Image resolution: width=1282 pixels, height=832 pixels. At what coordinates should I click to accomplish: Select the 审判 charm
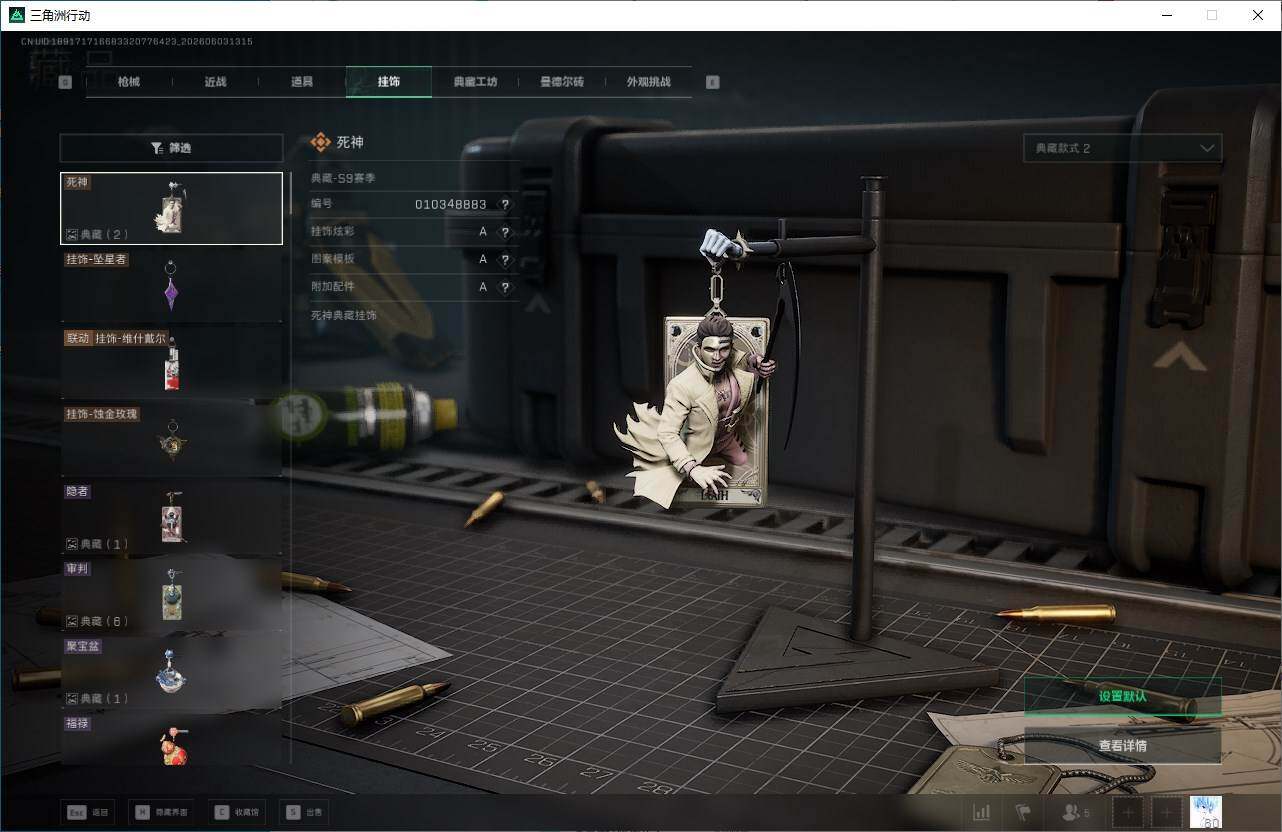[171, 595]
